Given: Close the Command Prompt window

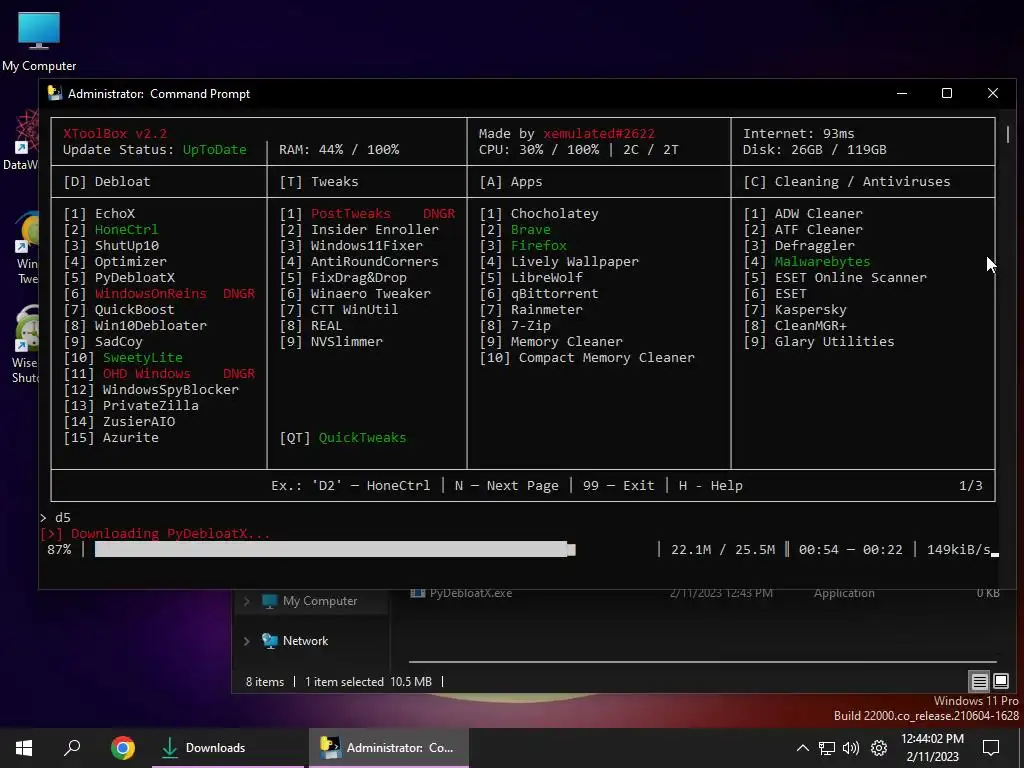Looking at the screenshot, I should coord(993,93).
